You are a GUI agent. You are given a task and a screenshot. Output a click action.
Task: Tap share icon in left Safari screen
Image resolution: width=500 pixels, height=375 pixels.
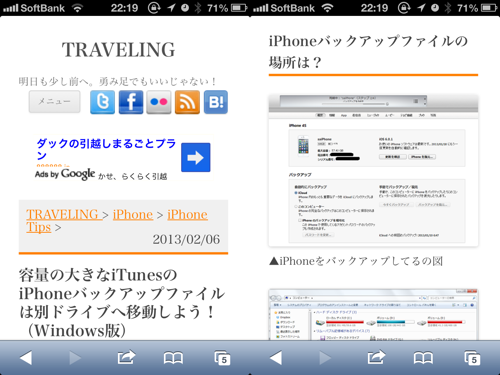click(x=126, y=357)
